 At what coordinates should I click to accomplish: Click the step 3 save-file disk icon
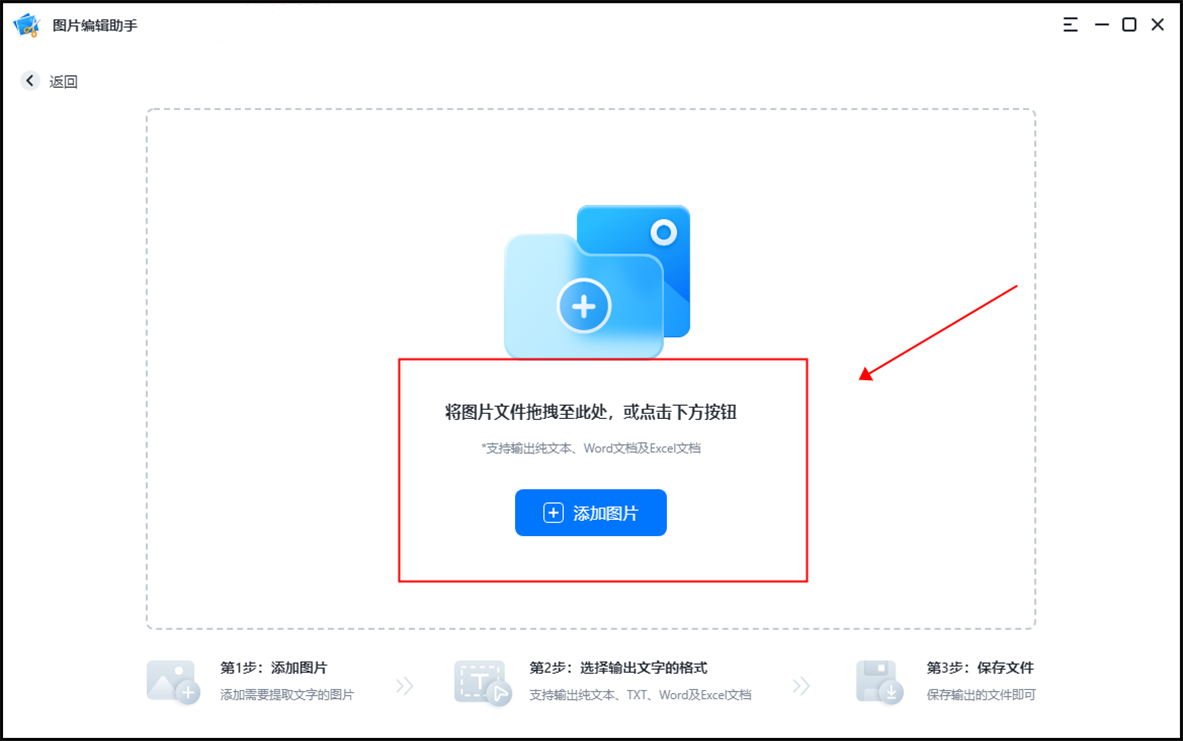[x=880, y=682]
